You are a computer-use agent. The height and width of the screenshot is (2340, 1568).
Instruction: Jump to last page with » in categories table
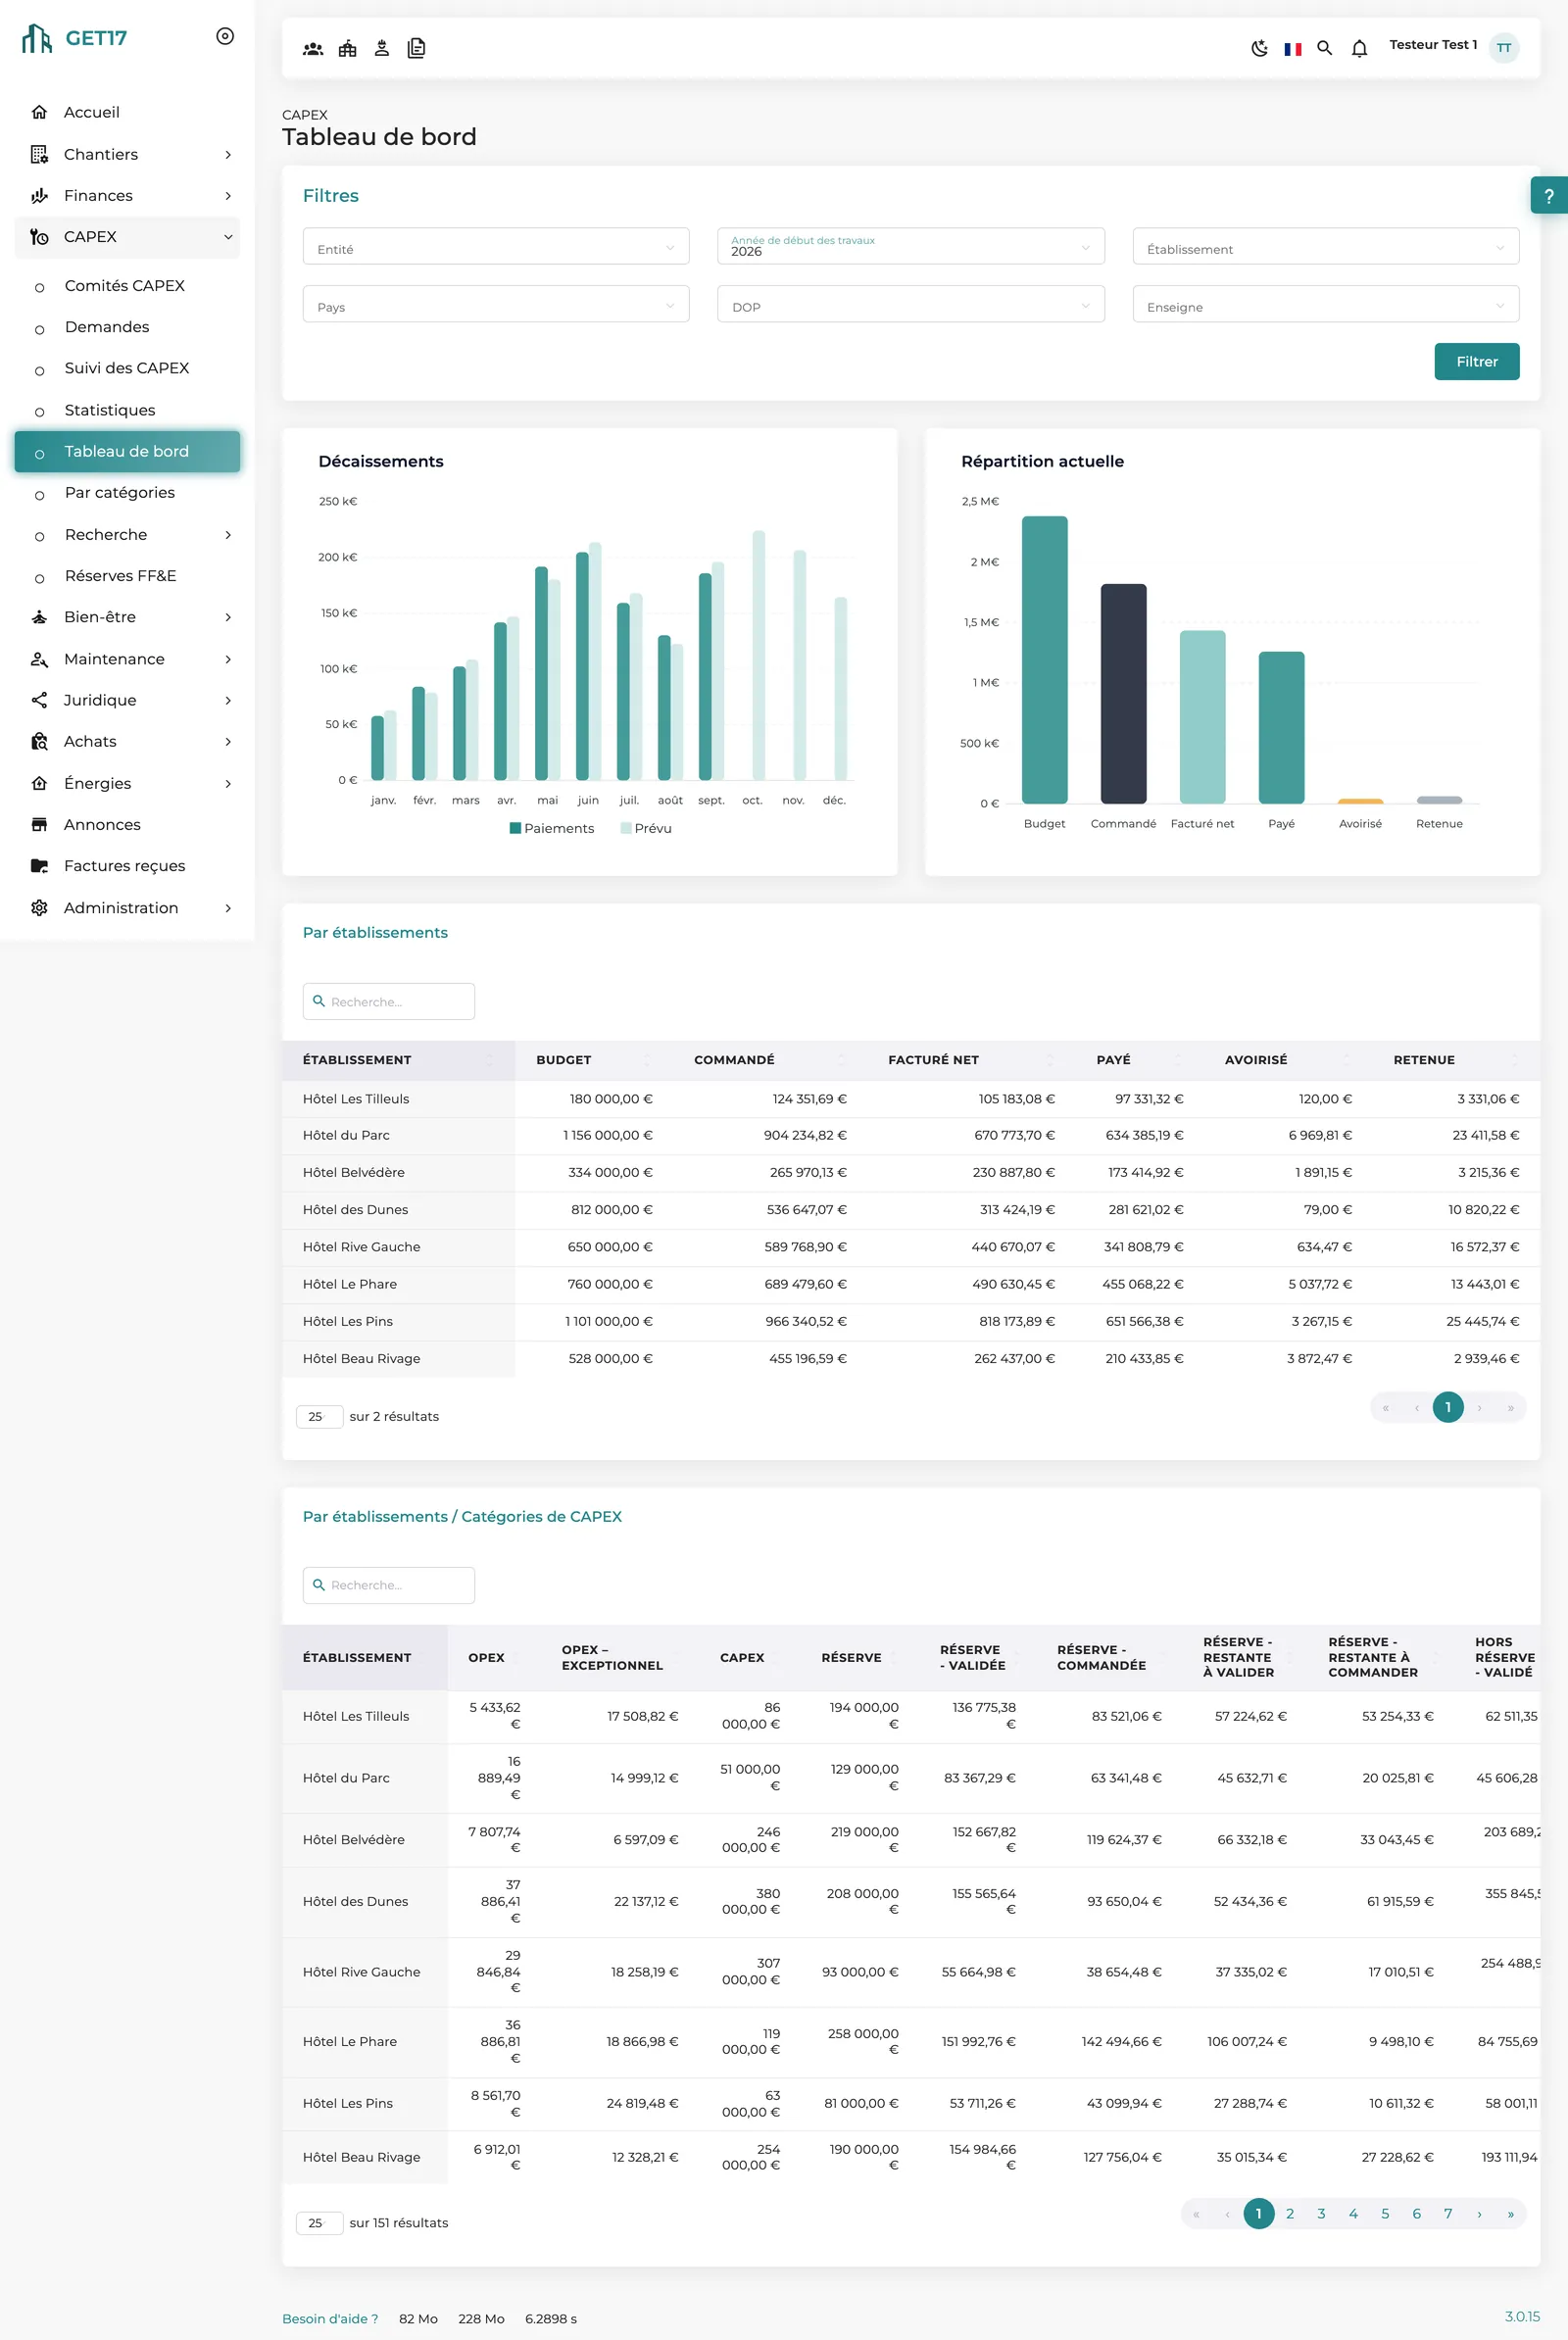1510,2214
